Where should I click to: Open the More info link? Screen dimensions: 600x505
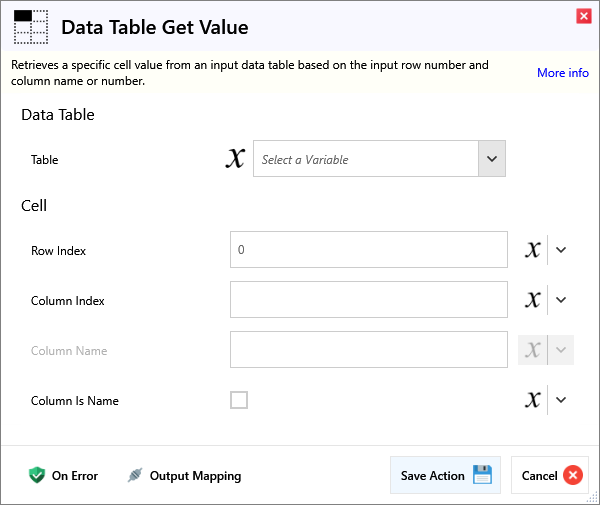click(x=562, y=73)
